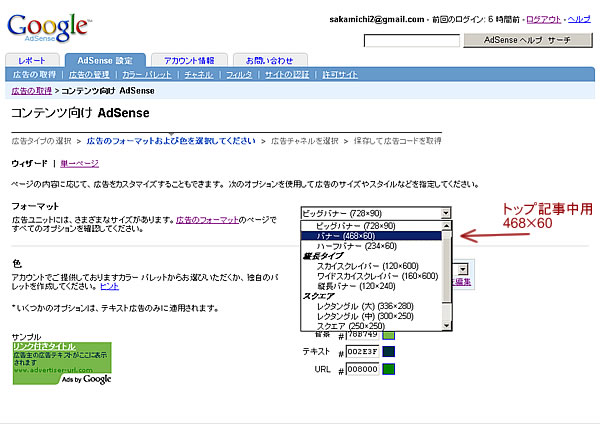Click the URL hex color field
This screenshot has width=600, height=424.
(364, 369)
